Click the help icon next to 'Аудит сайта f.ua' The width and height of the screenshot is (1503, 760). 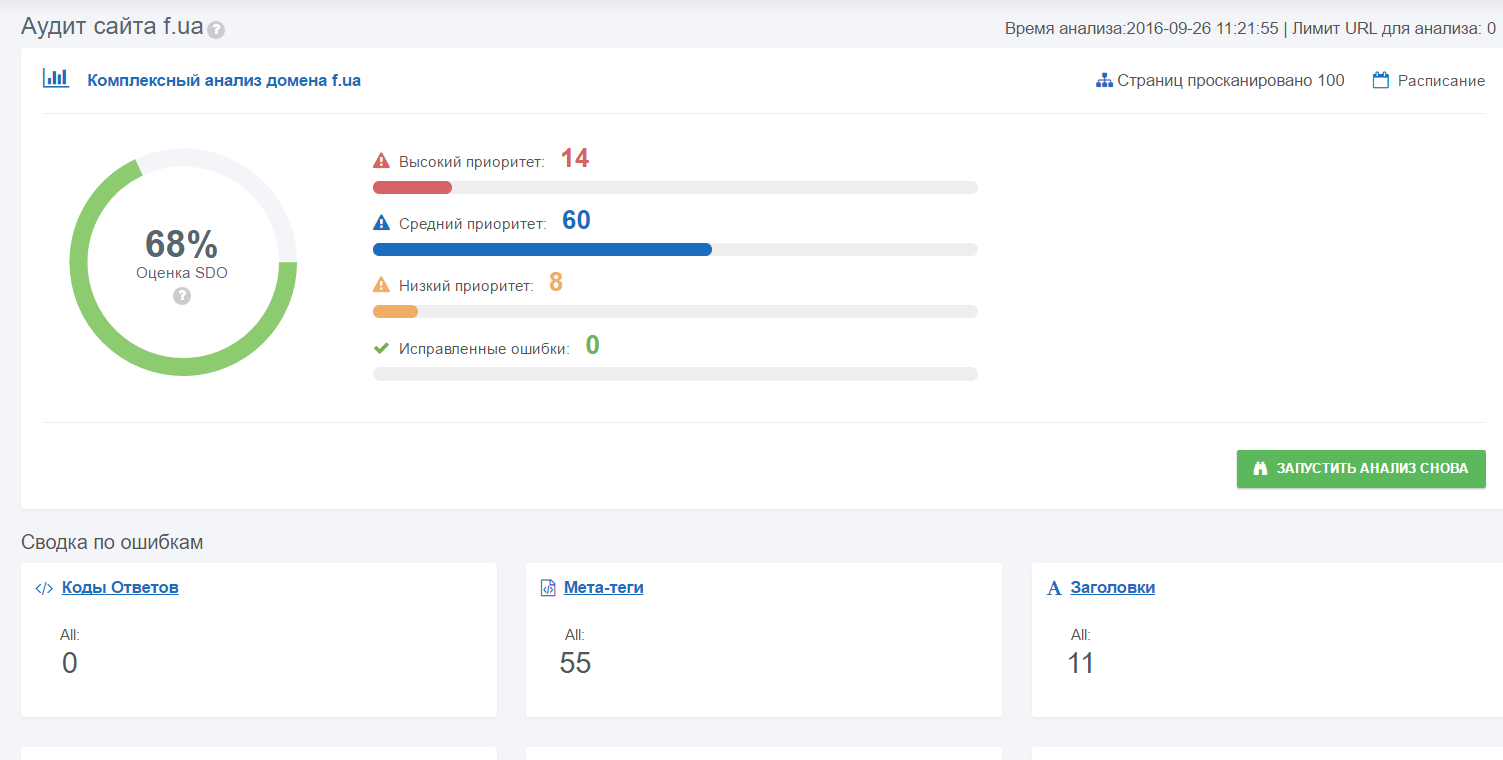point(216,30)
